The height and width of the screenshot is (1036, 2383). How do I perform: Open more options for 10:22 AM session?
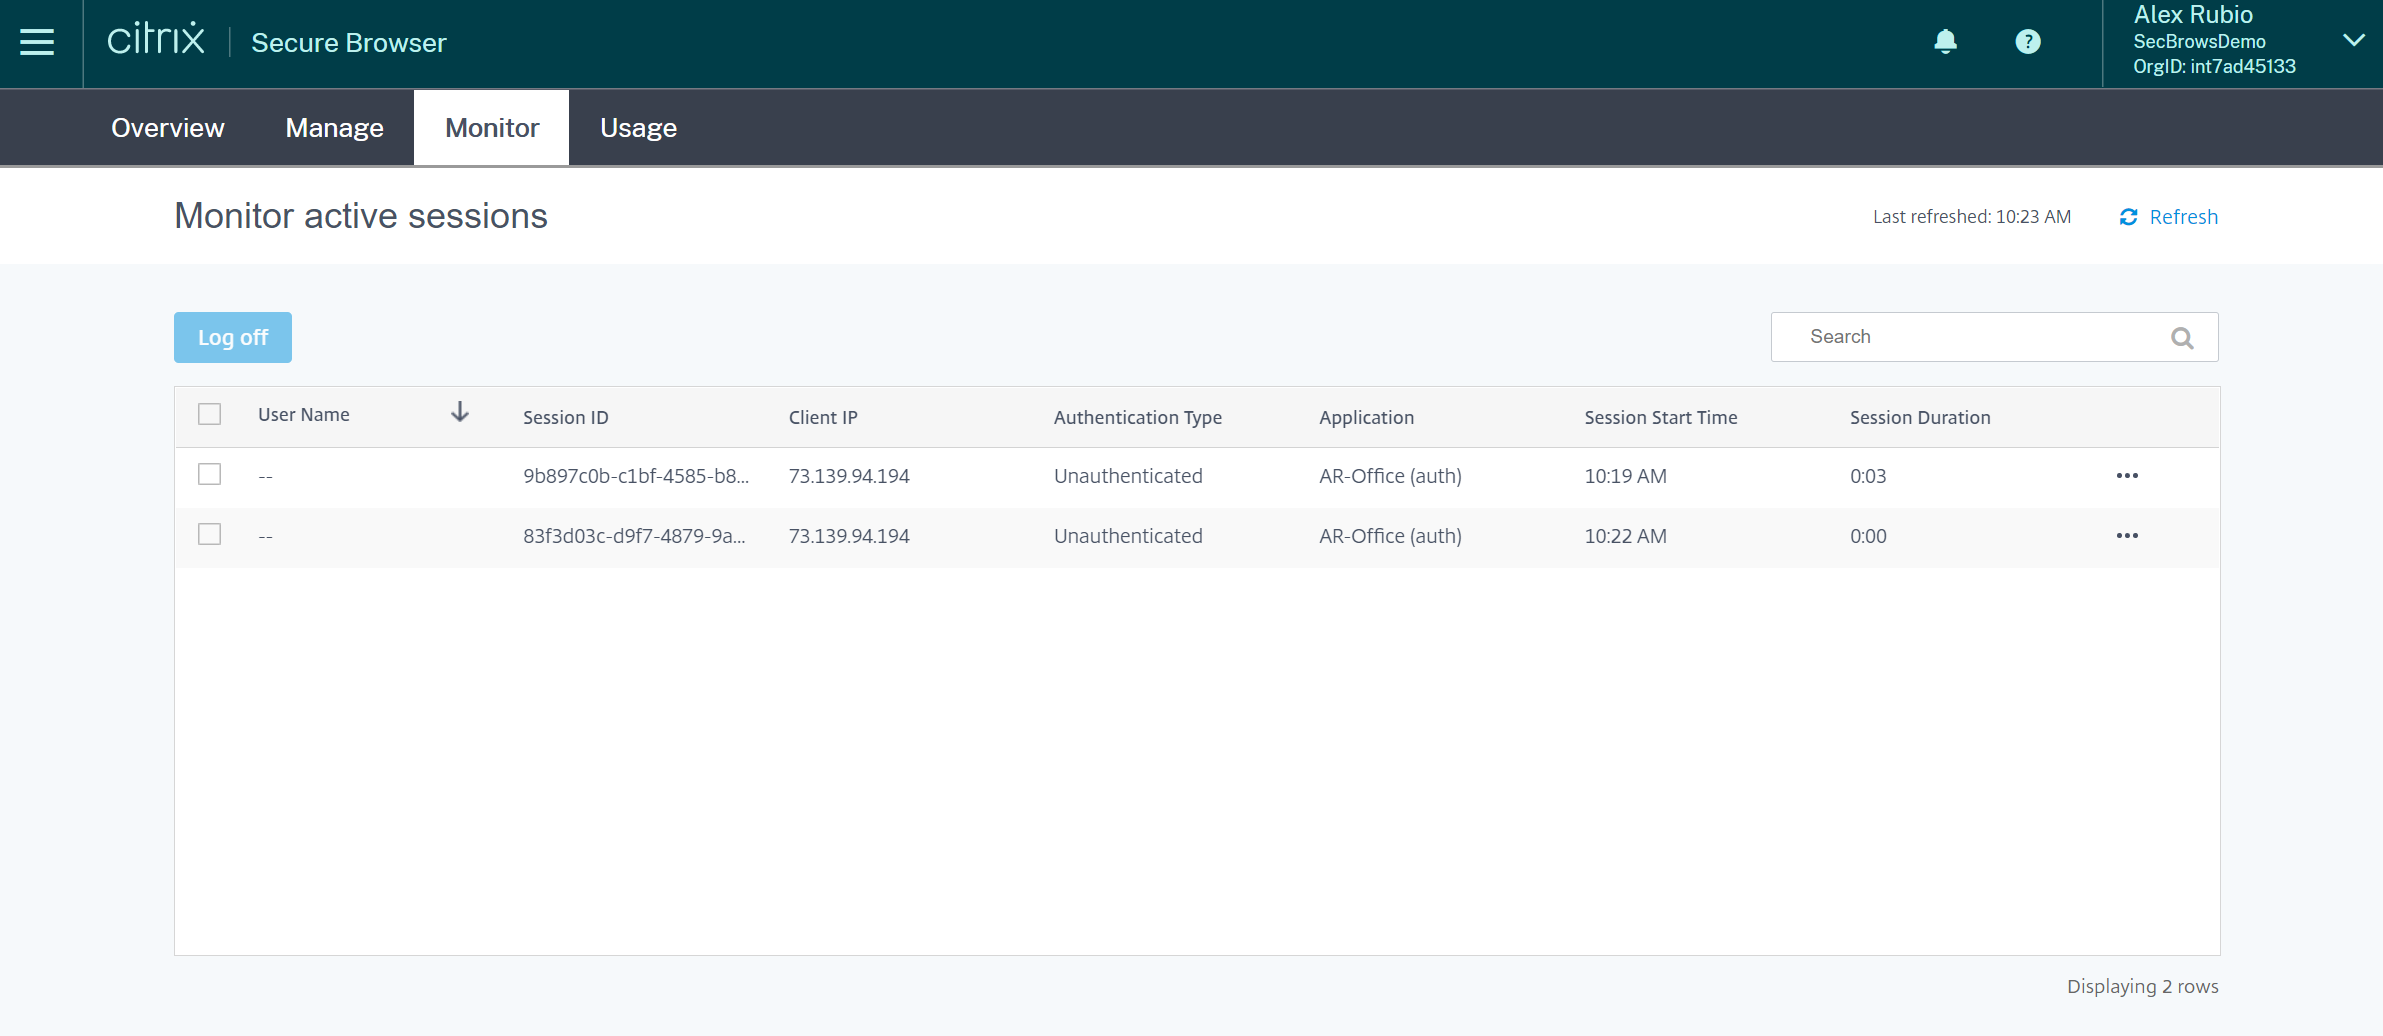[x=2127, y=536]
